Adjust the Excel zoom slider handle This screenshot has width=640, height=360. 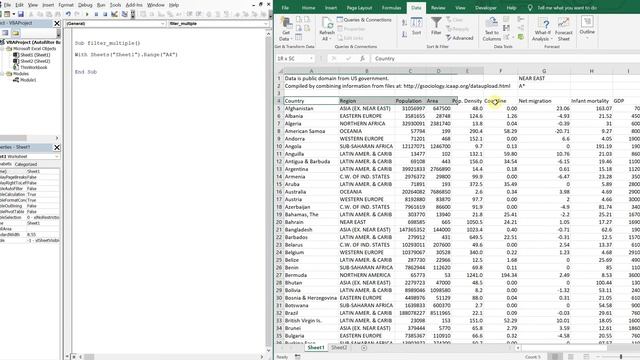tap(621, 357)
